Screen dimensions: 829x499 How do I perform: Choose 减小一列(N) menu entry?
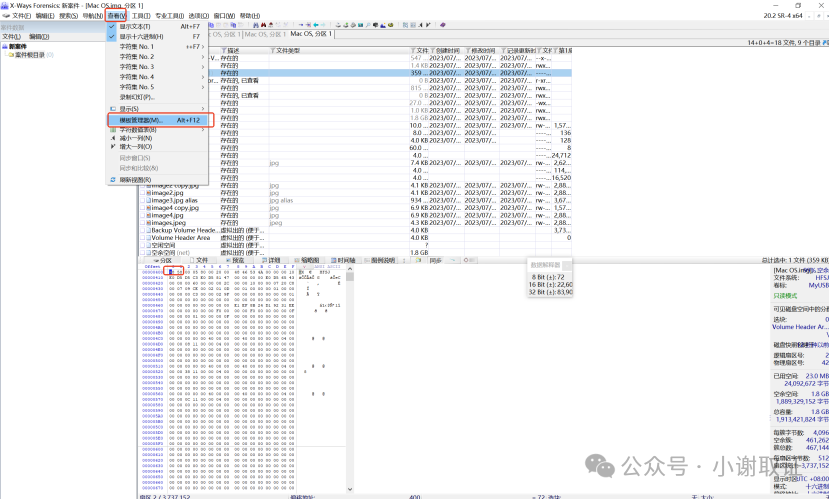point(157,138)
